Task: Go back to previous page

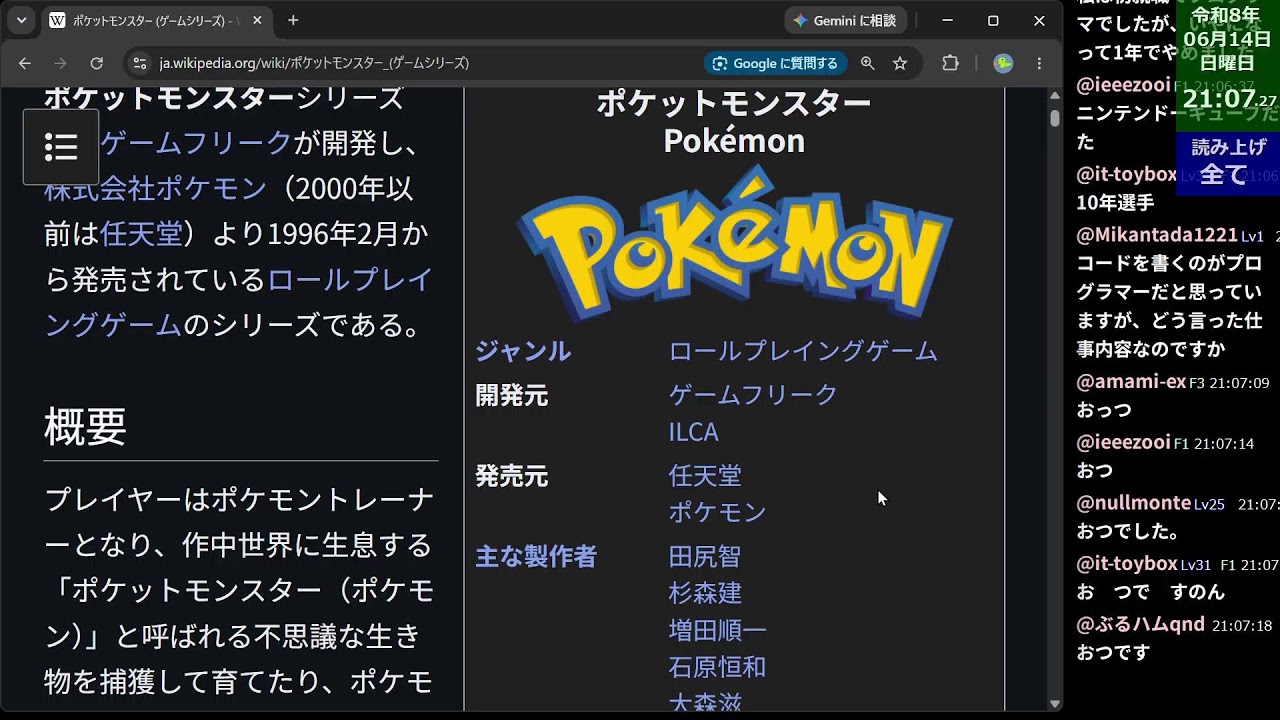Action: click(x=25, y=63)
